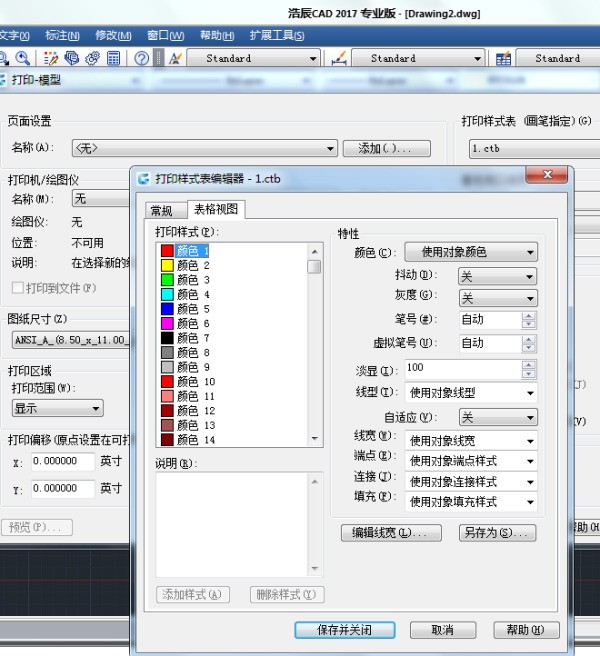Click the 添加()... button in print dialog
The width and height of the screenshot is (600, 656).
(x=387, y=149)
